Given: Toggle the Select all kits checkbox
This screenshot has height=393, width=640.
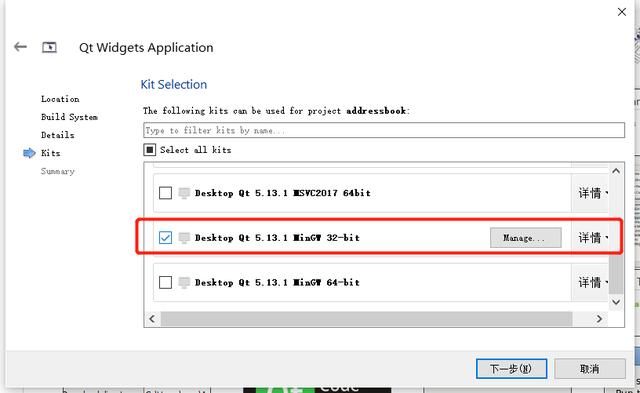Looking at the screenshot, I should click(150, 150).
